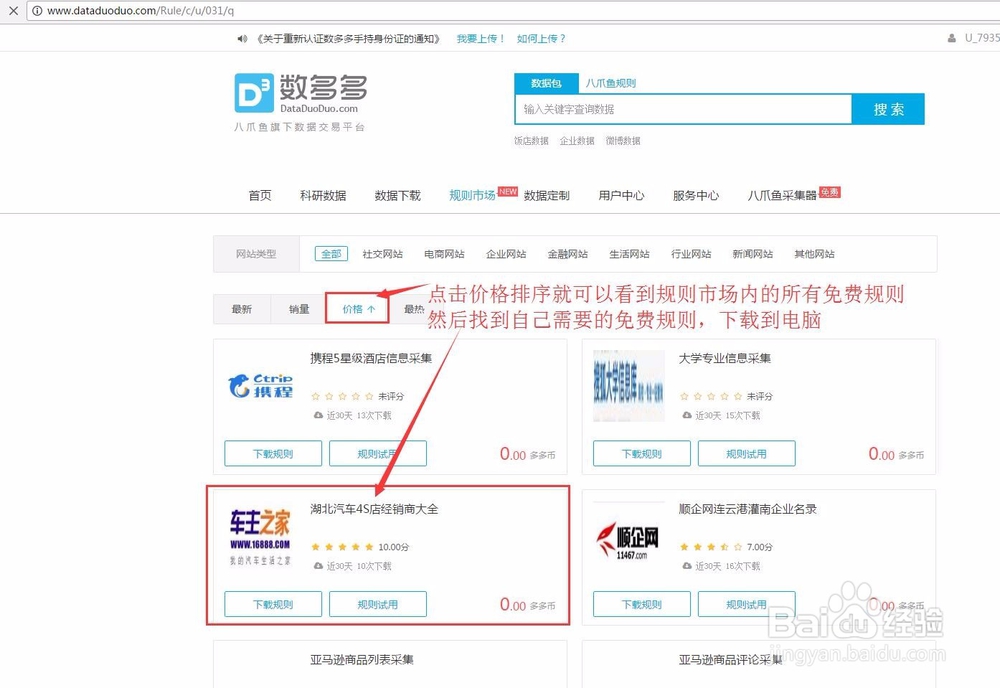The image size is (1000, 688).
Task: Click download cloud icon under 大学专业 rule
Action: pyautogui.click(x=686, y=415)
